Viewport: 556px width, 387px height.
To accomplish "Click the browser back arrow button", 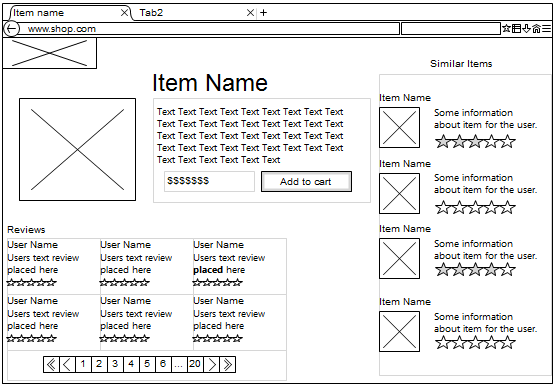I will (x=11, y=29).
